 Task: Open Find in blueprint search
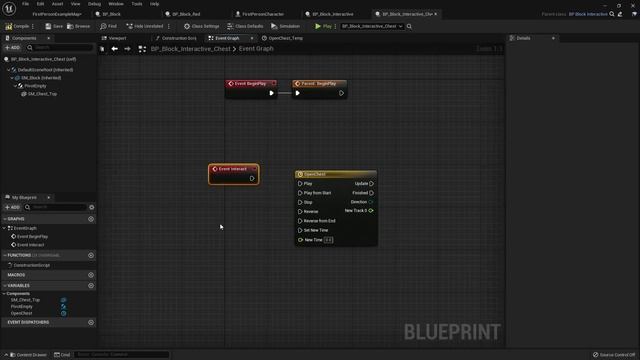[108, 26]
